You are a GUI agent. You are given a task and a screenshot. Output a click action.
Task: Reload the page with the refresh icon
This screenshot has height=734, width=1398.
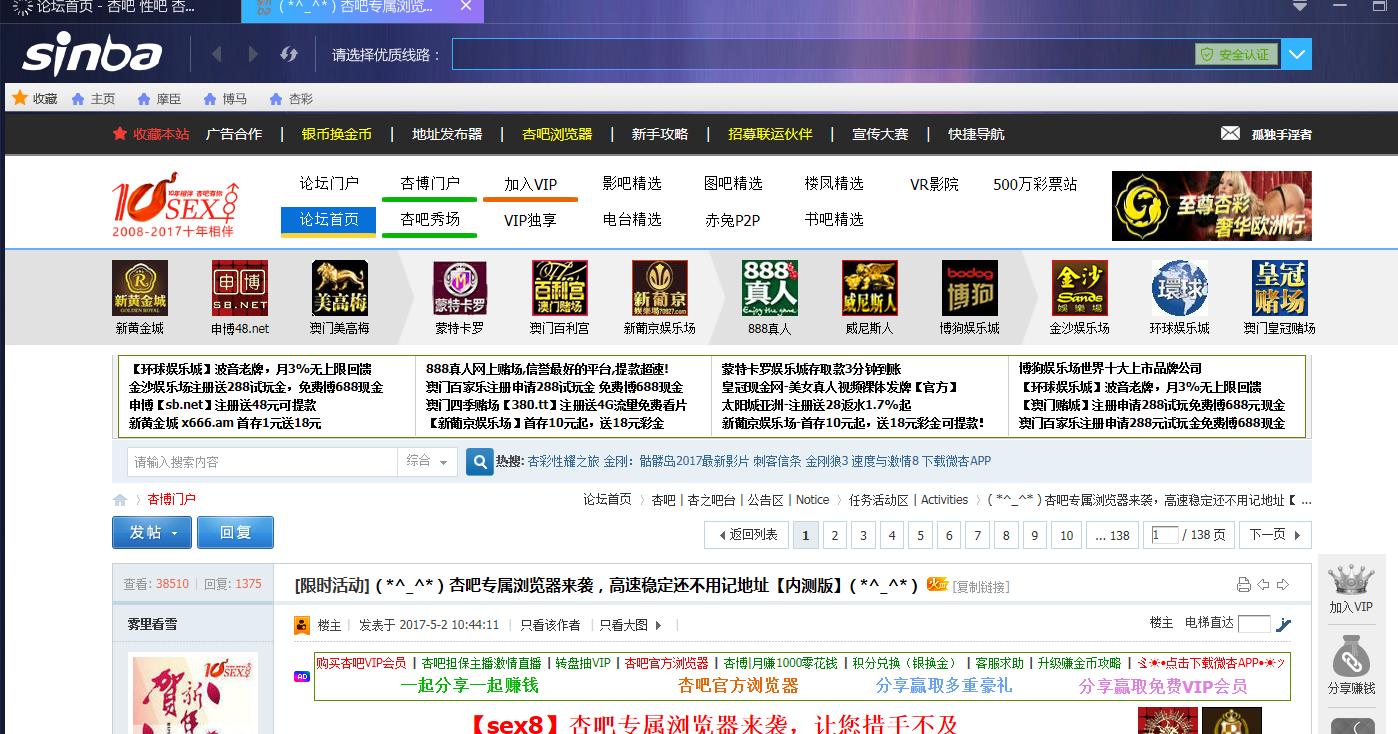(289, 54)
